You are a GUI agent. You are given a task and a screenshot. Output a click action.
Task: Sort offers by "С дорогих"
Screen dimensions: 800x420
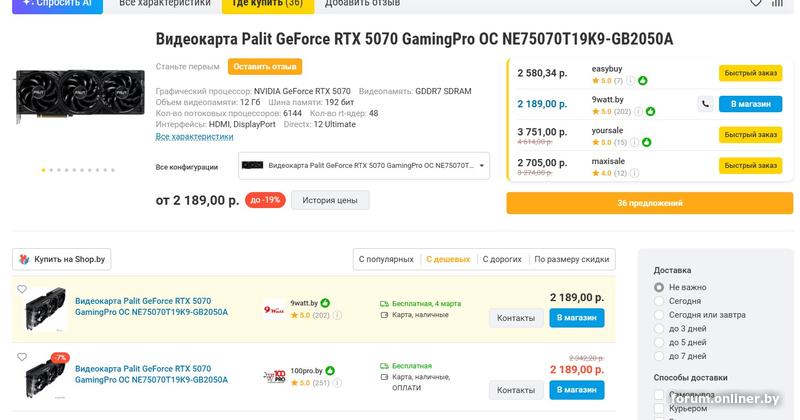(501, 259)
